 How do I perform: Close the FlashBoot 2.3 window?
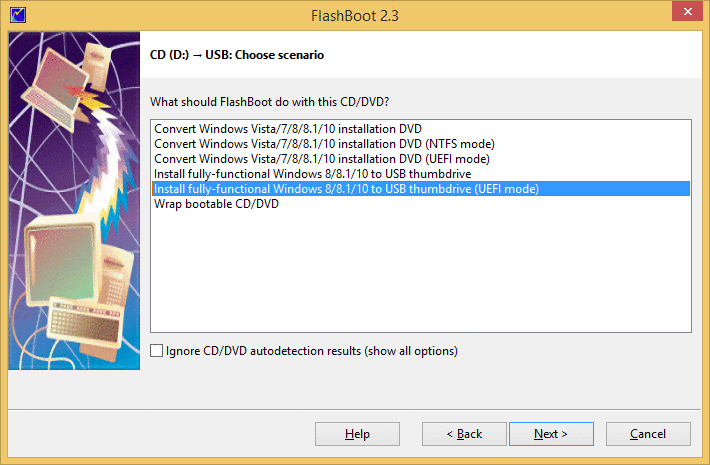687,11
